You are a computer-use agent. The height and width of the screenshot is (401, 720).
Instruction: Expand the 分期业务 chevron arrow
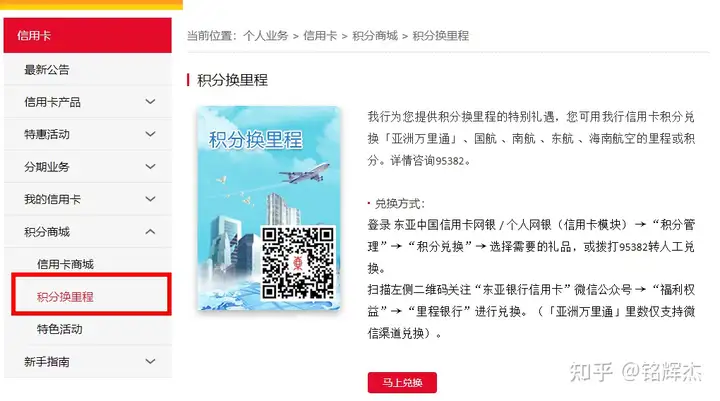coord(150,166)
